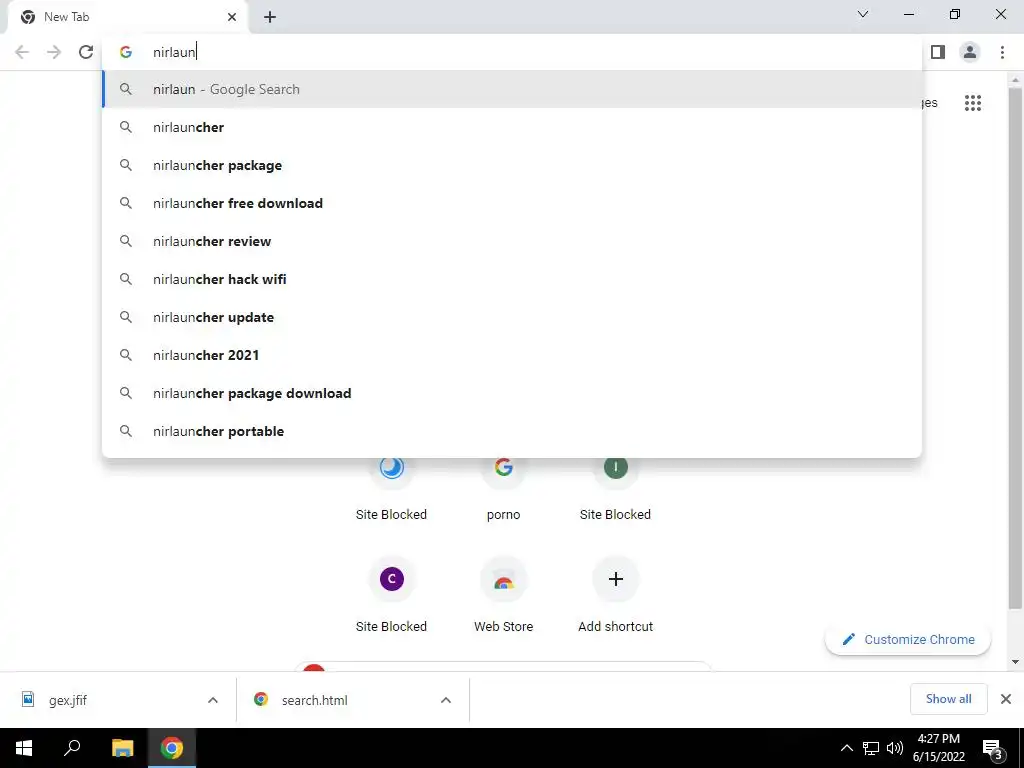Open the green I Site Blocked shortcut

(x=615, y=487)
